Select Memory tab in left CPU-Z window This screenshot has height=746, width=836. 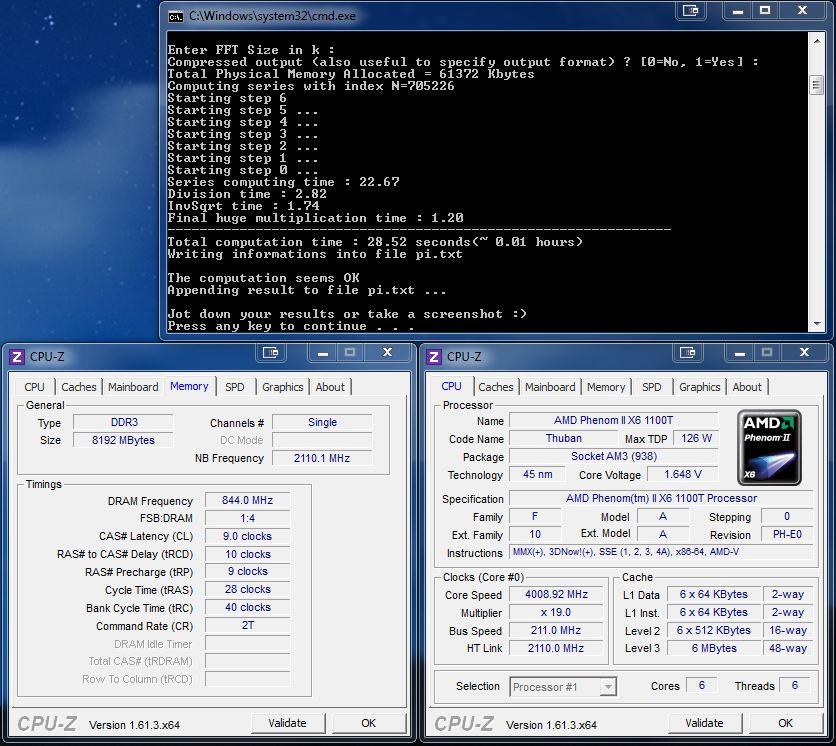(x=189, y=386)
